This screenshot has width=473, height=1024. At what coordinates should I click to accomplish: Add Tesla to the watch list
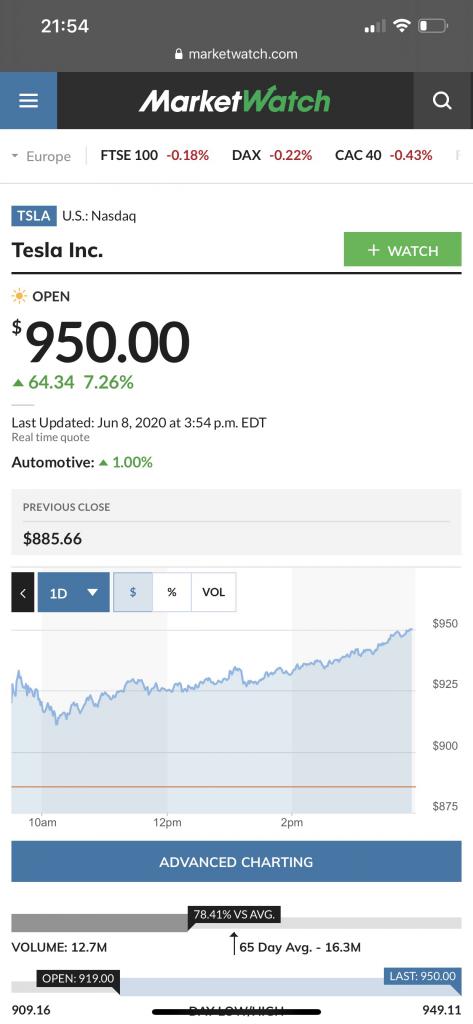click(x=402, y=249)
